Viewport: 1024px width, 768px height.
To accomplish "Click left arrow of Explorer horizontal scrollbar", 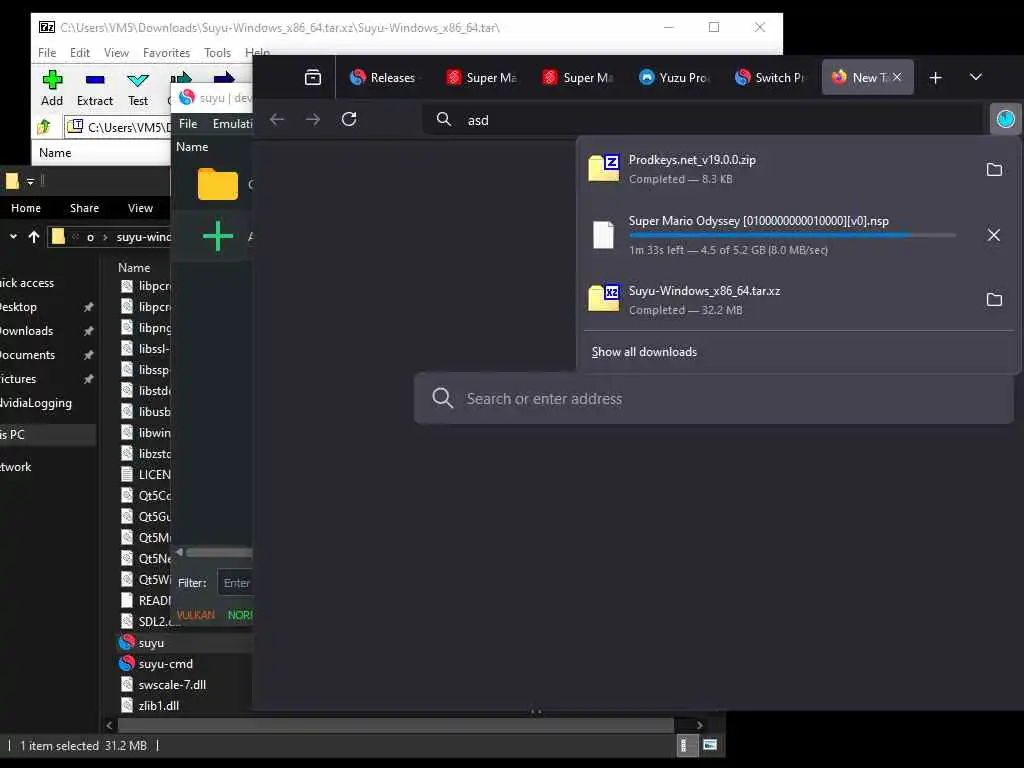I will pos(110,725).
